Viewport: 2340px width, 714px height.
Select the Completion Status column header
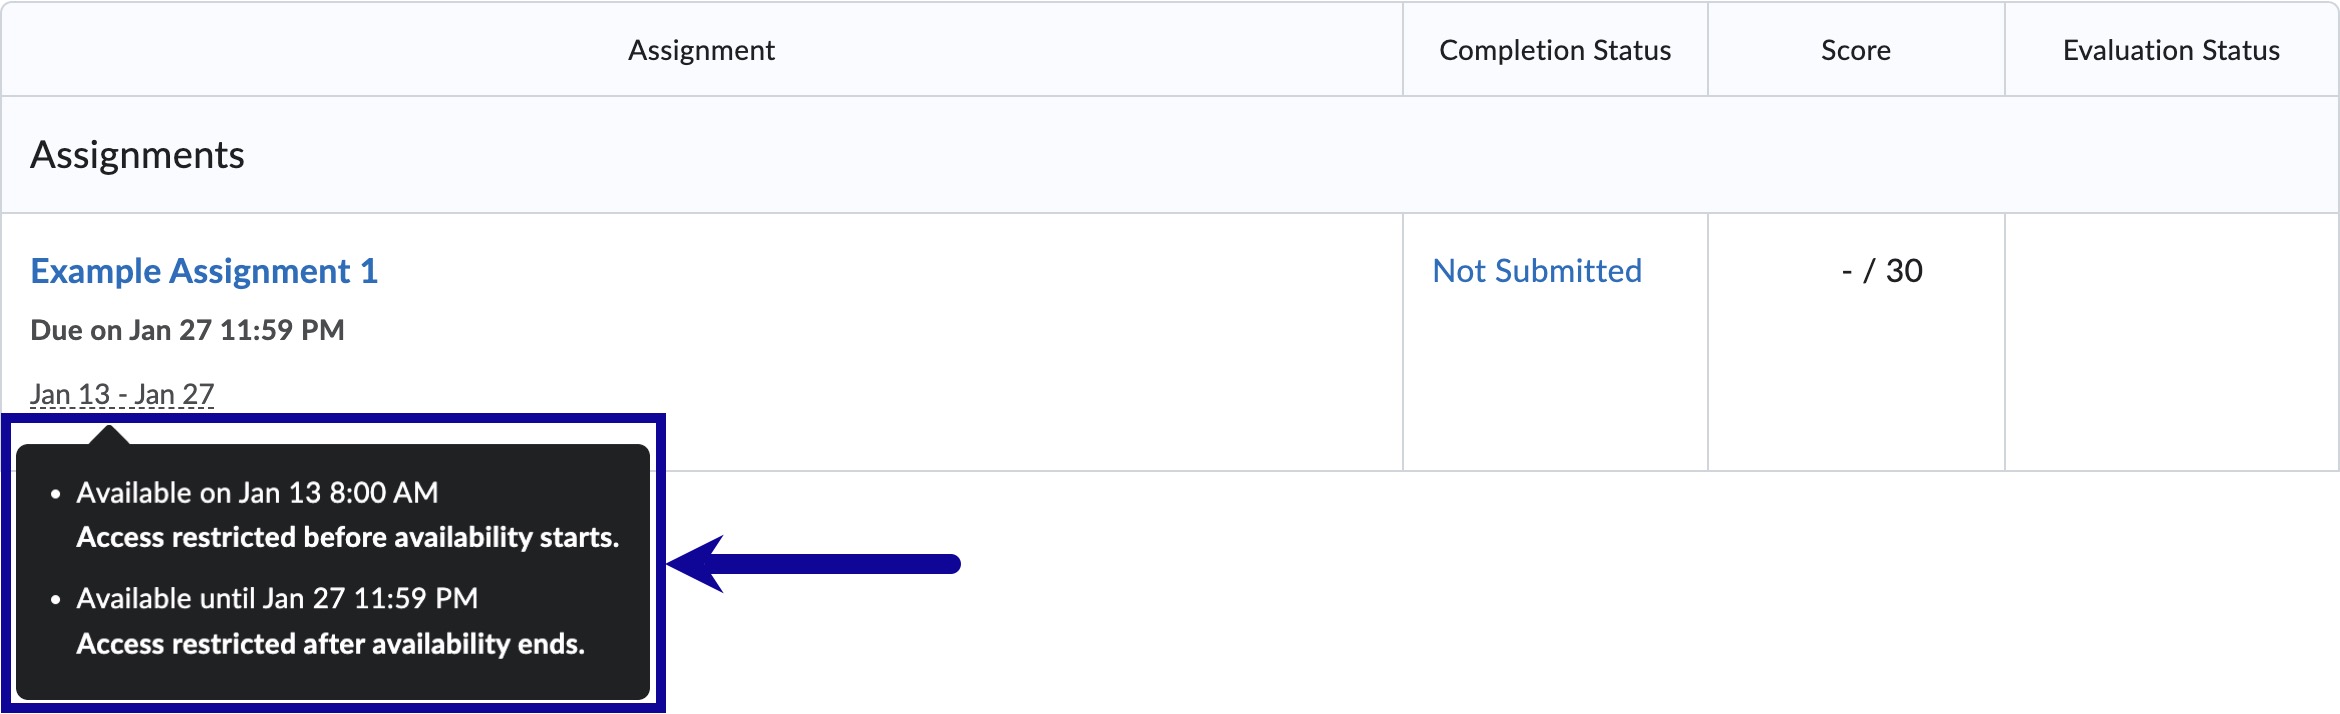[x=1554, y=50]
